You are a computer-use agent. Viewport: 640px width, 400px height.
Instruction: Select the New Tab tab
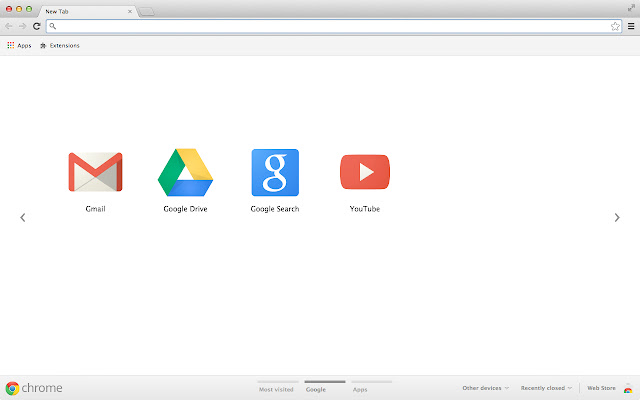tap(86, 11)
